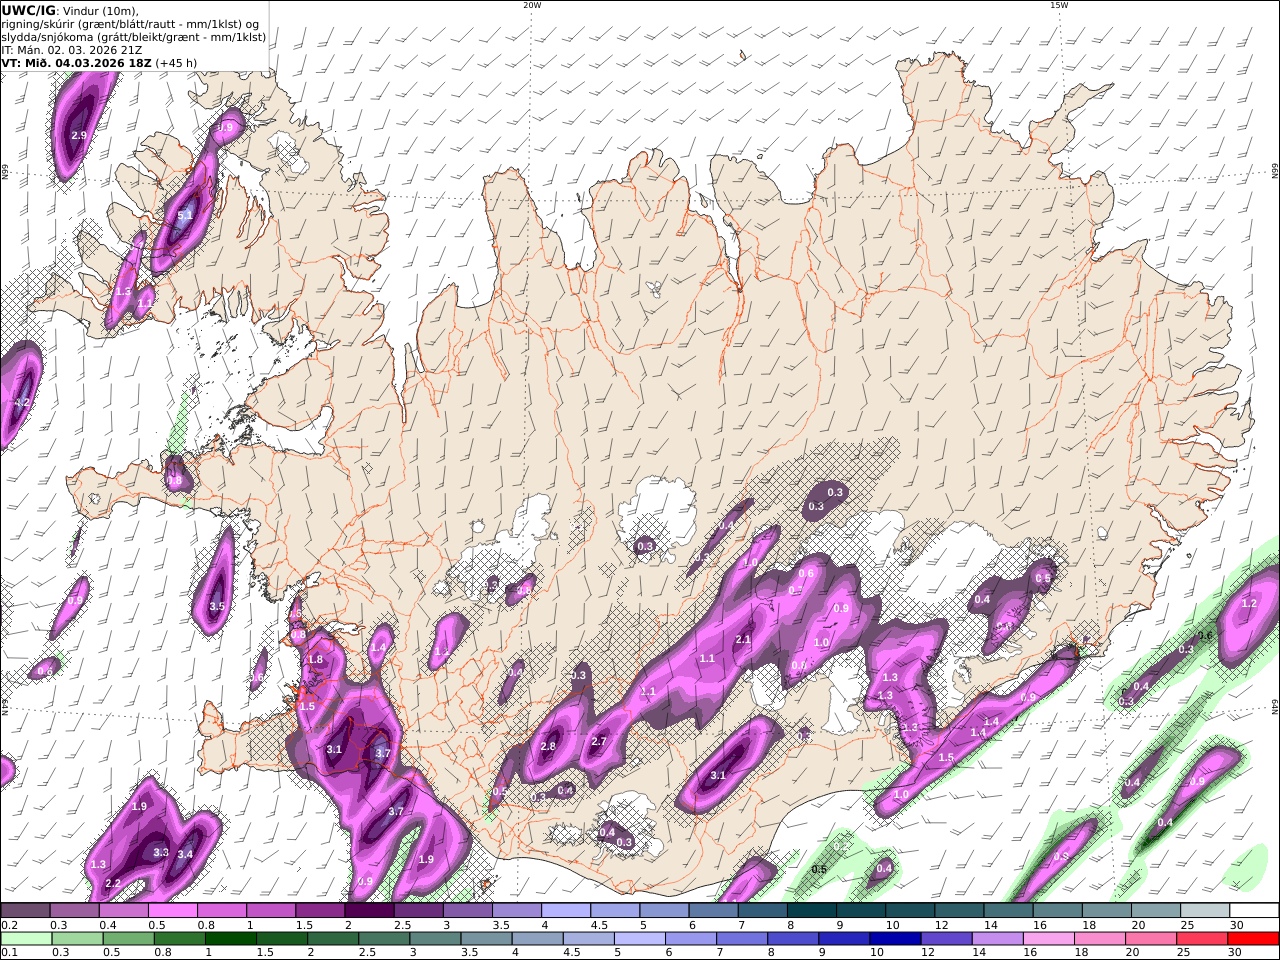
Task: Select the 2.2 value on the map's bottom left
Action: [x=113, y=883]
